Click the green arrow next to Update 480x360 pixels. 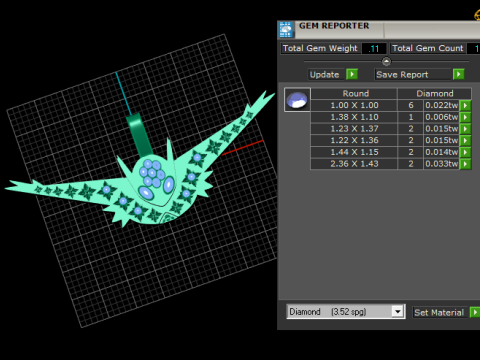352,74
